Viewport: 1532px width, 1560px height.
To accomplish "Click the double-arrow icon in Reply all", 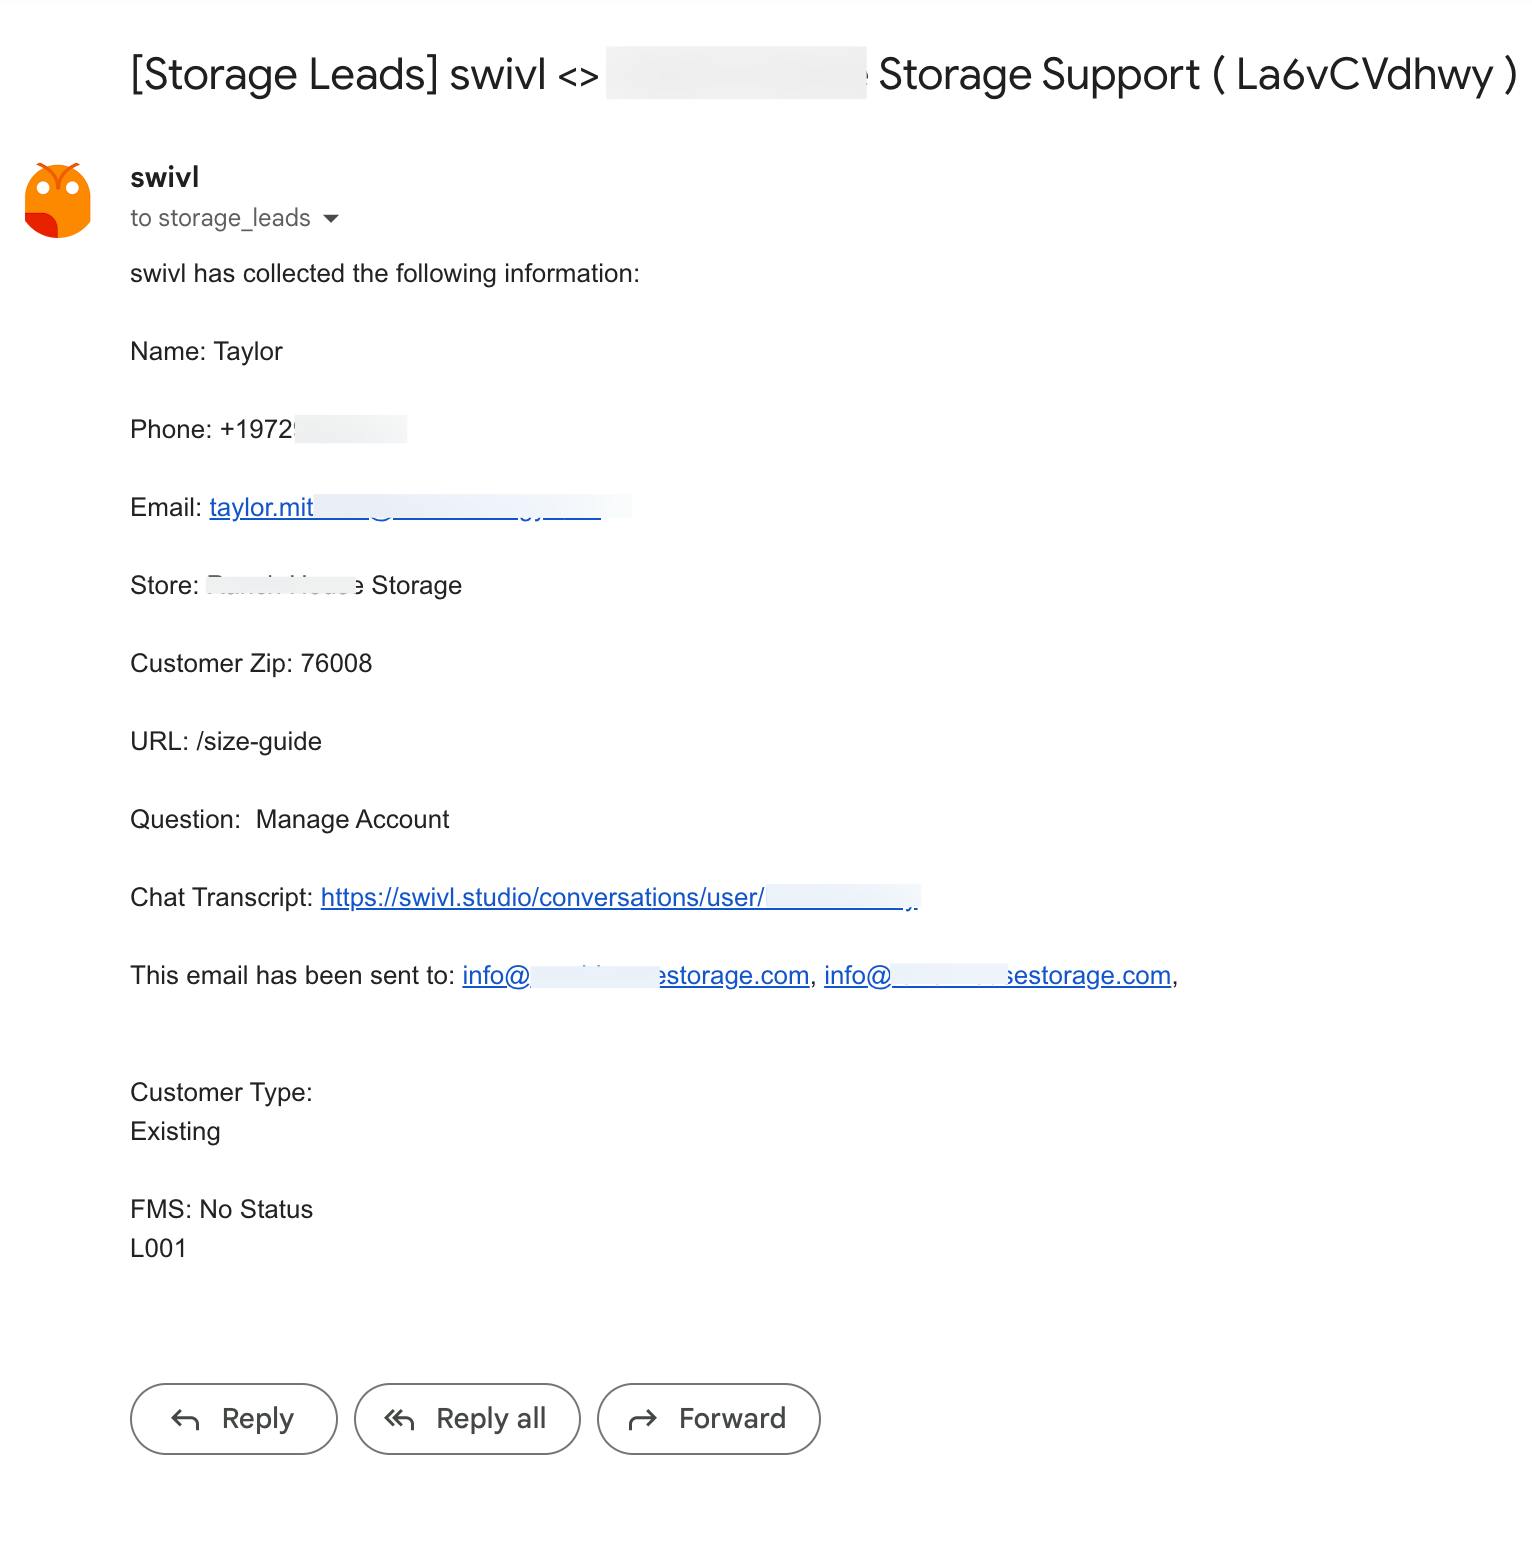I will point(399,1419).
